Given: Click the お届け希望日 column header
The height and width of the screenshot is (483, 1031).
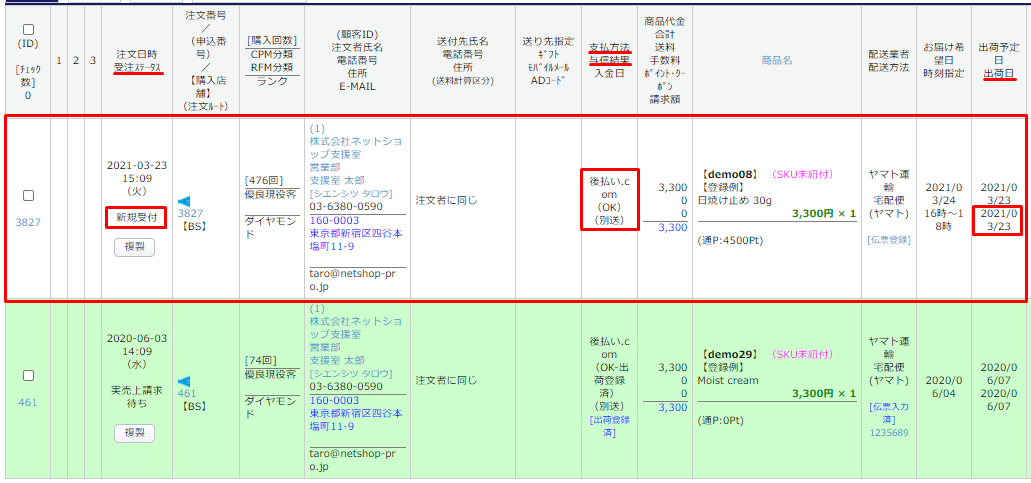Looking at the screenshot, I should point(944,53).
